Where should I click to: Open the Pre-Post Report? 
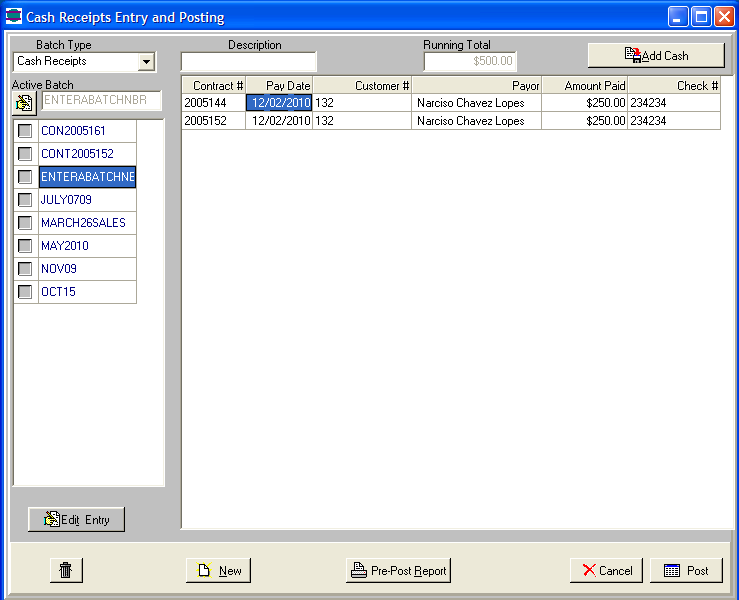398,570
